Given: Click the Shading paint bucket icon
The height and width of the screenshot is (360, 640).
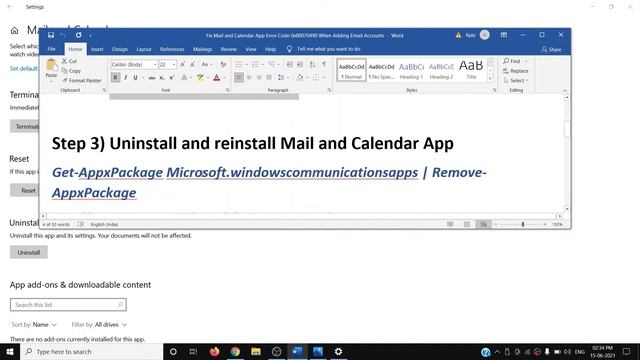Looking at the screenshot, I should pyautogui.click(x=300, y=78).
